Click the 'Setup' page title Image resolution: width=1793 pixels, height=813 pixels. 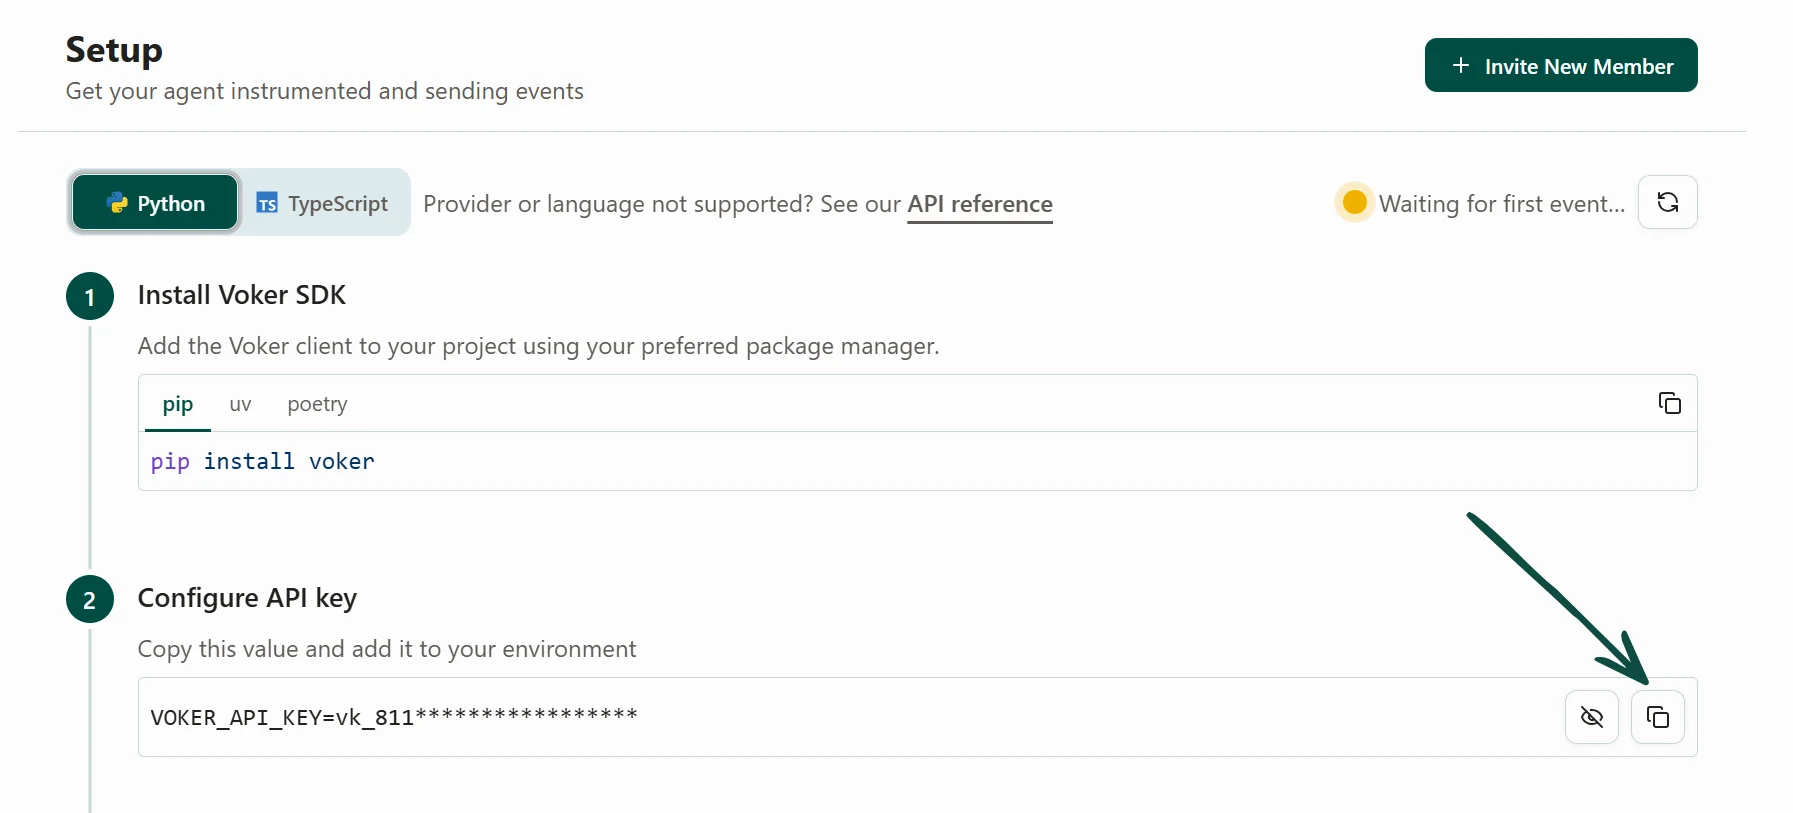114,49
